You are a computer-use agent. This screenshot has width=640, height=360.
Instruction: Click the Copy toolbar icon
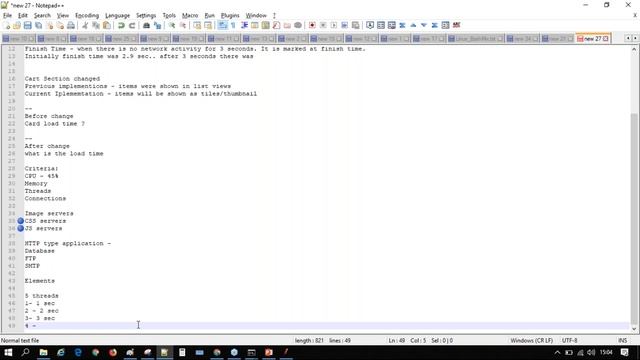[96, 25]
